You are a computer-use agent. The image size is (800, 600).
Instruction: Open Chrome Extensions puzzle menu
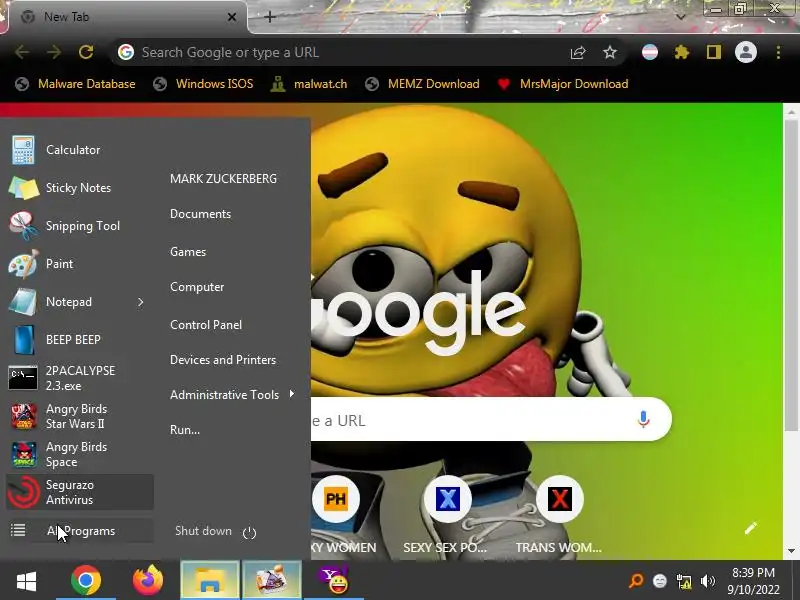[682, 52]
